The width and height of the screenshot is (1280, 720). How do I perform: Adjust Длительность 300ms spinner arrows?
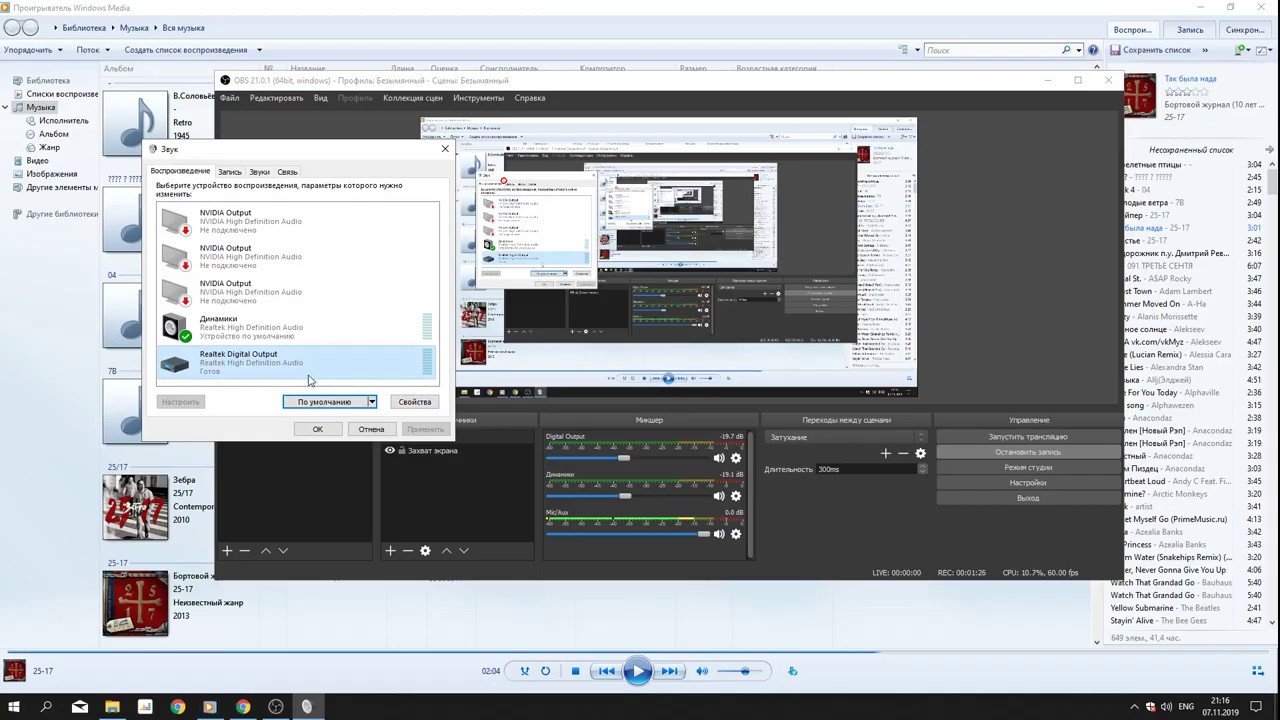tap(922, 469)
